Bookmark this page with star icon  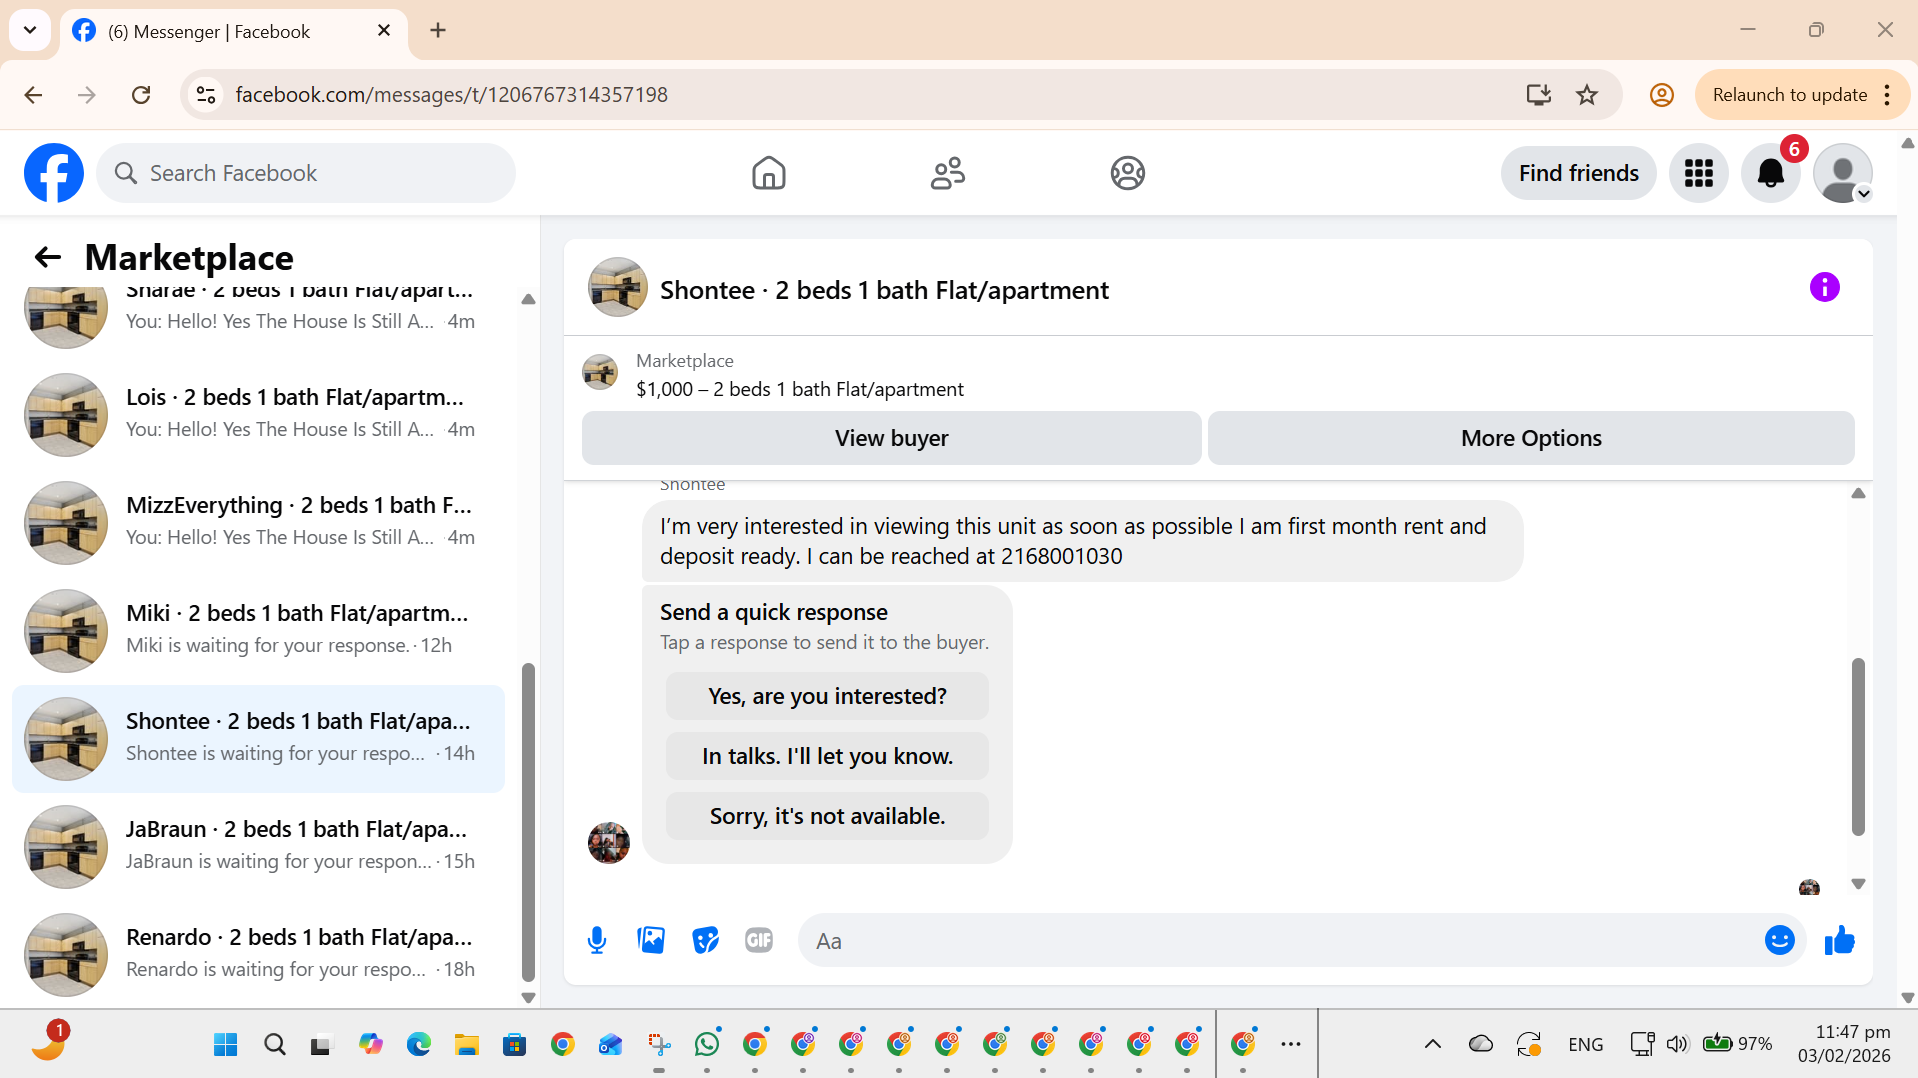click(x=1587, y=95)
